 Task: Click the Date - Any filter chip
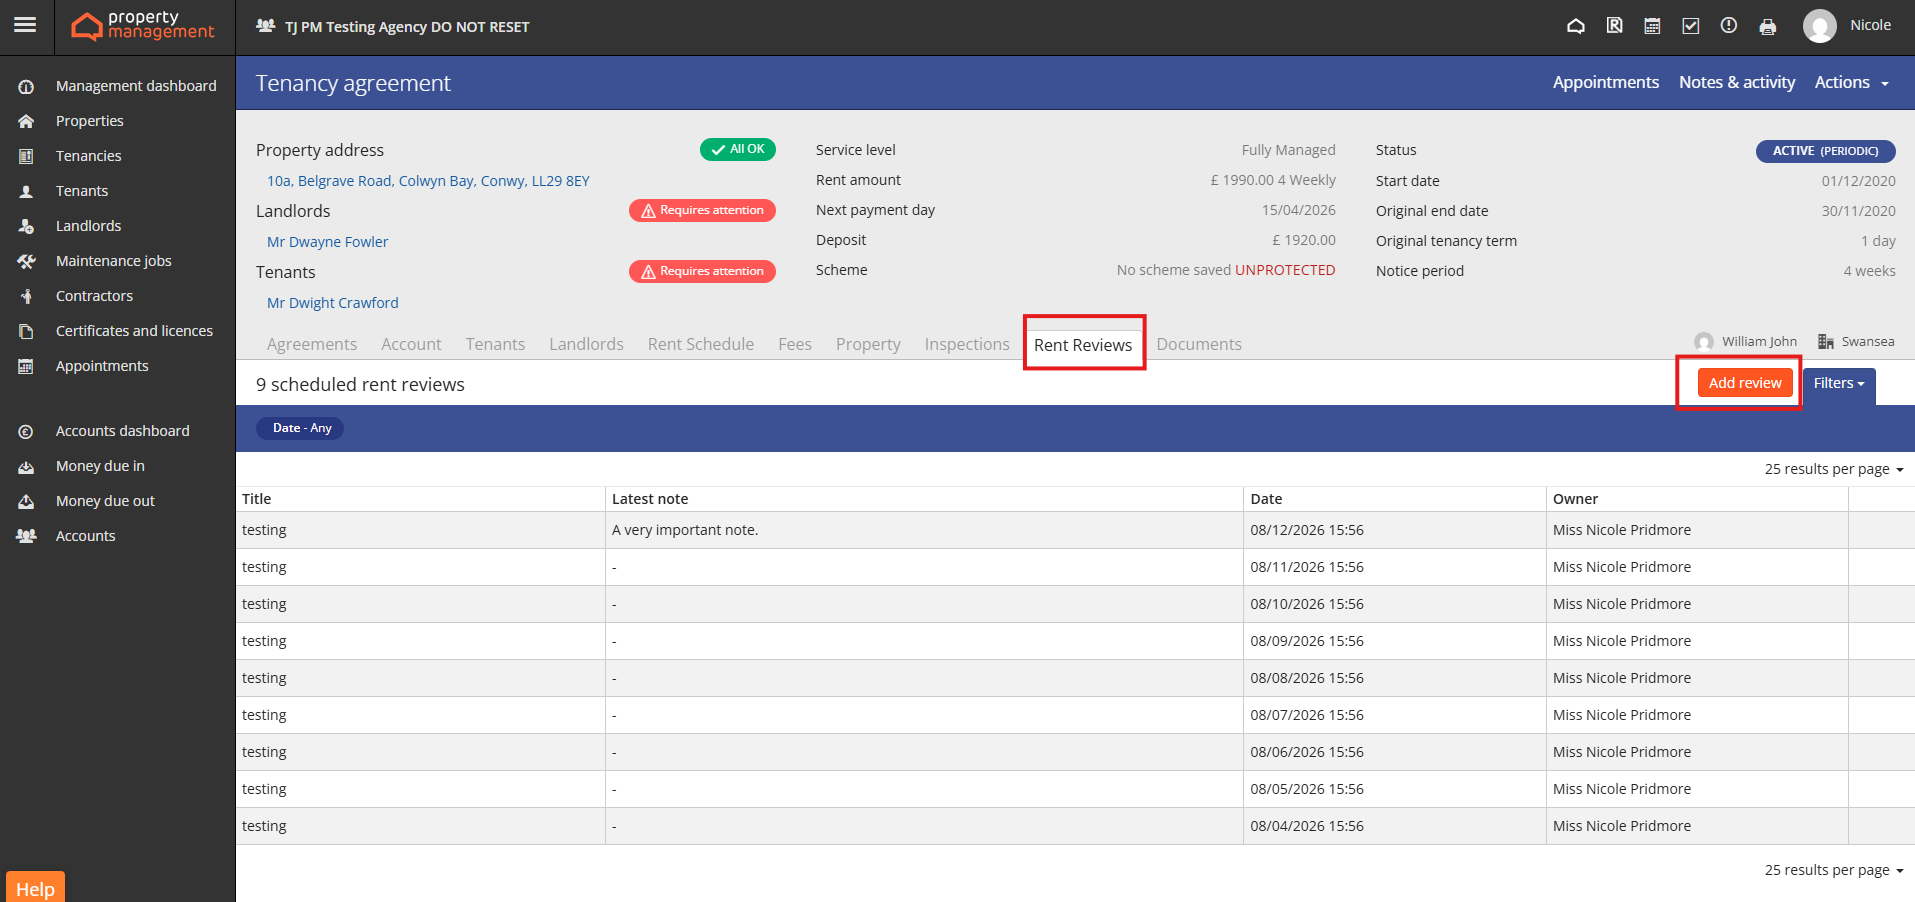click(x=301, y=428)
